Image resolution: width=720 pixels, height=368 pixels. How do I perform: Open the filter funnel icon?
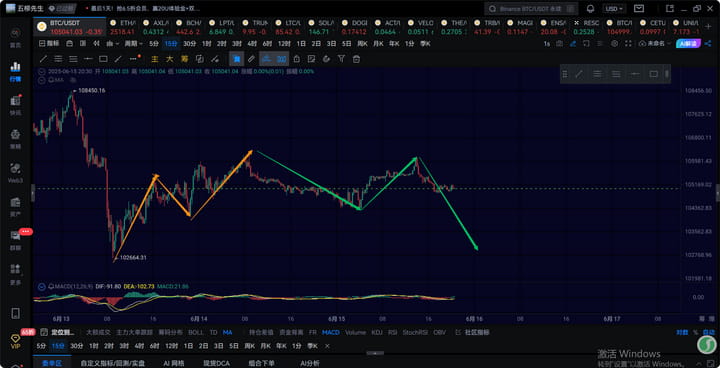pos(341,59)
